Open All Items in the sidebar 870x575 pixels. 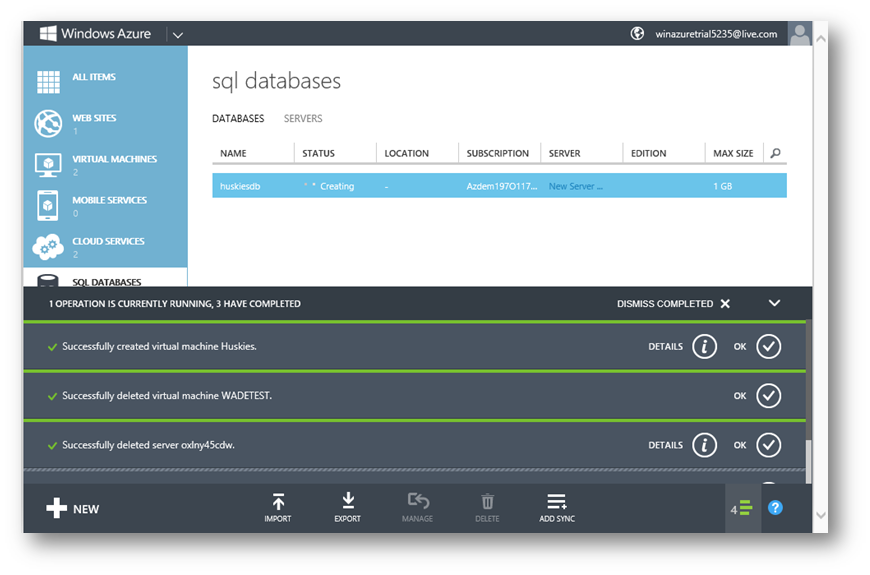[105, 82]
